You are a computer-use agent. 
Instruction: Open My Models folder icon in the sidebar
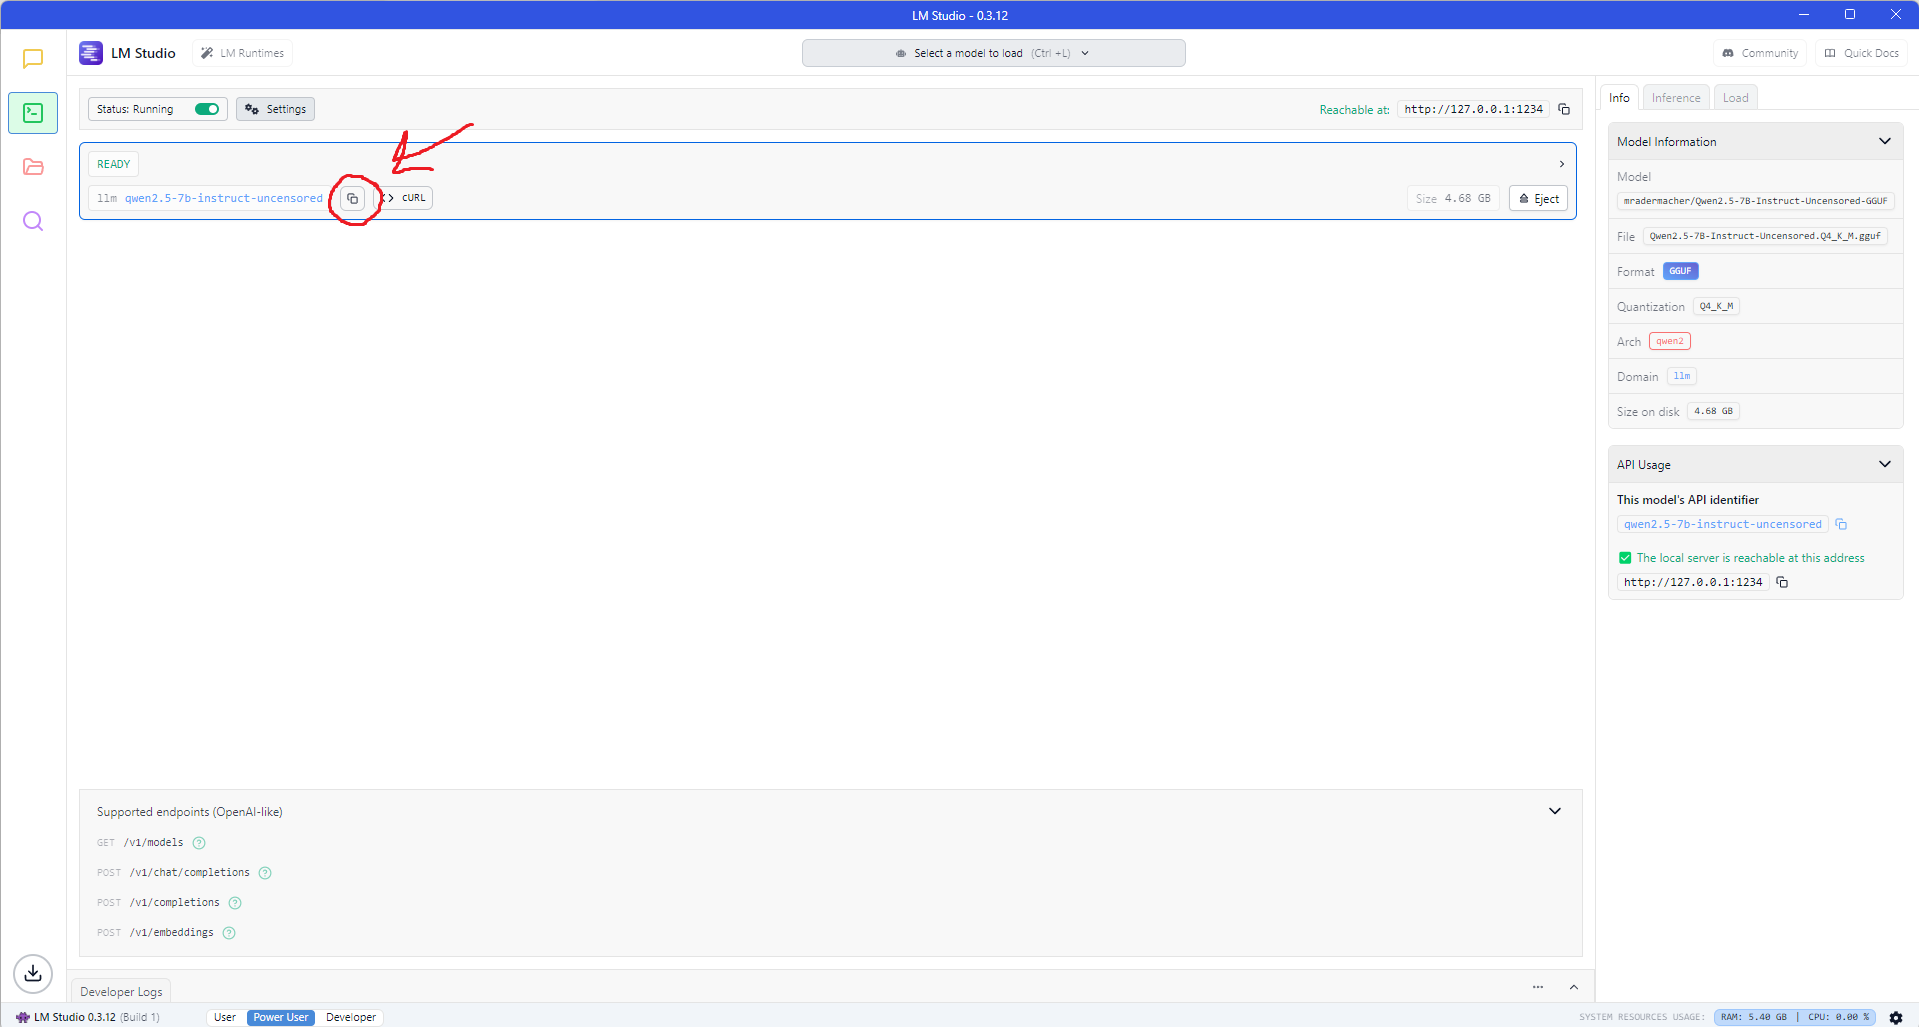coord(33,167)
